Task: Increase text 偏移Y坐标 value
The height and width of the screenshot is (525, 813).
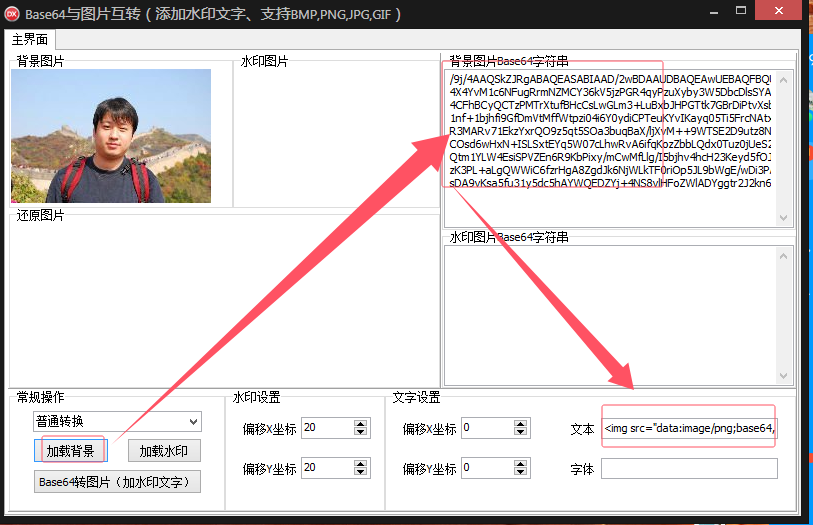Action: click(x=520, y=464)
